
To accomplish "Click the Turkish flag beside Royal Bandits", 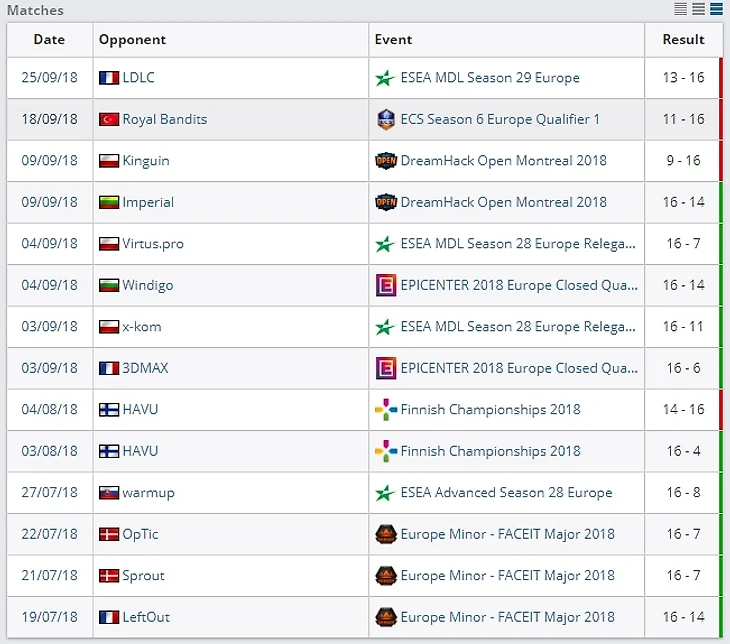I will (x=109, y=119).
